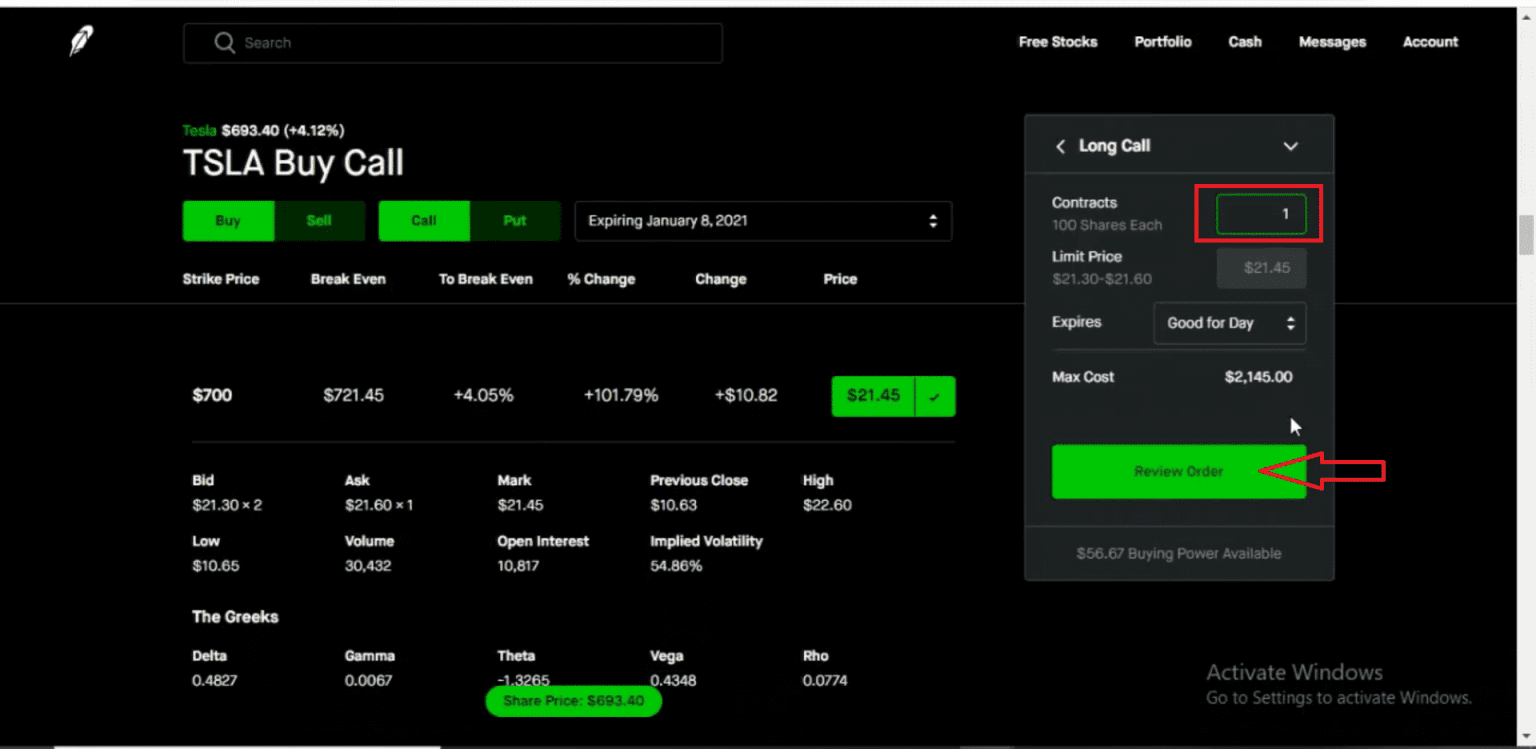The width and height of the screenshot is (1536, 749).
Task: Click the $700 strike price row
Action: coord(573,396)
